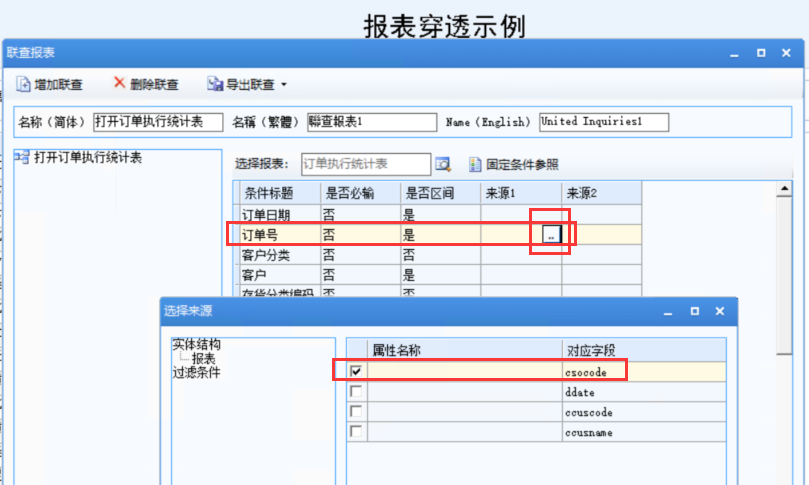Click the scrollbar up arrow of condition grid

(784, 189)
